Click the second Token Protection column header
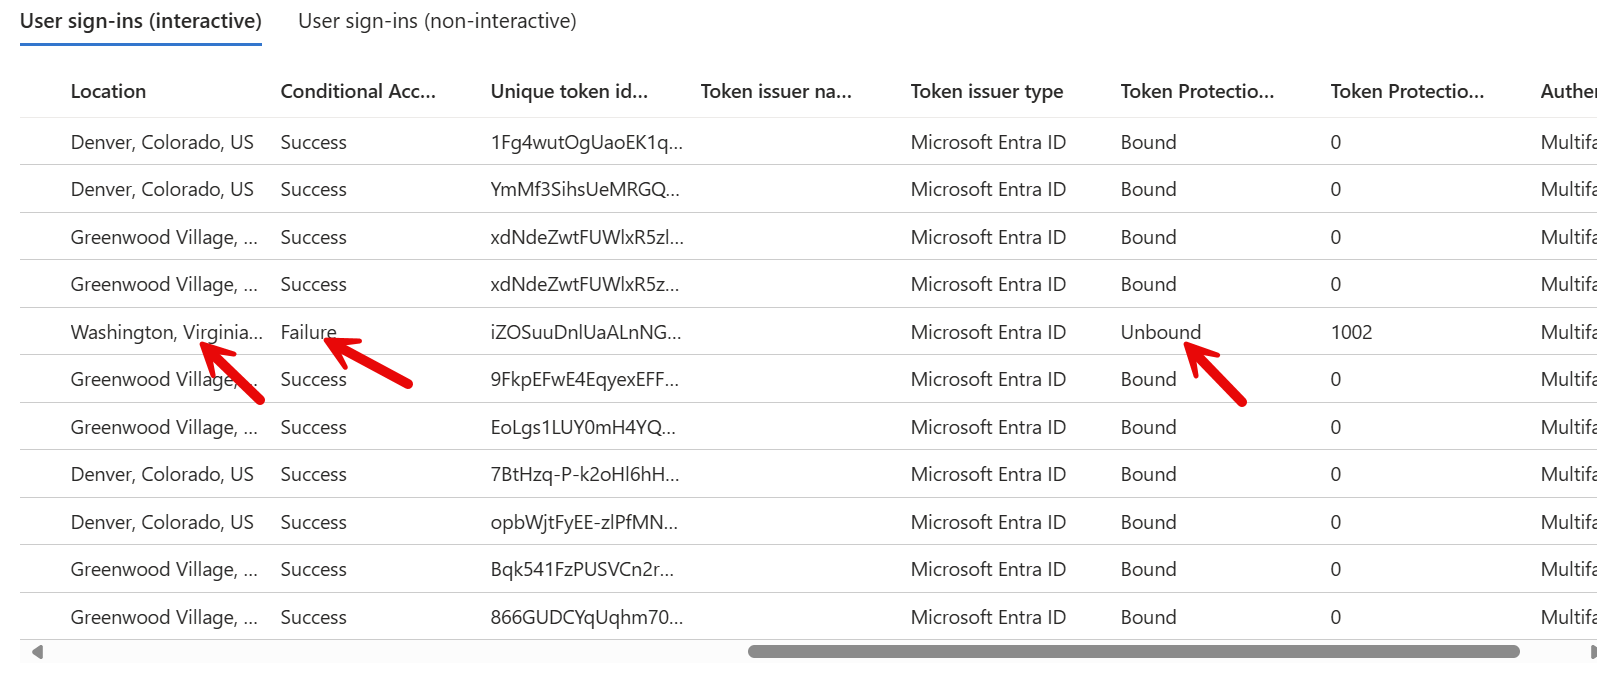Viewport: 1597px width, 688px height. 1407,91
